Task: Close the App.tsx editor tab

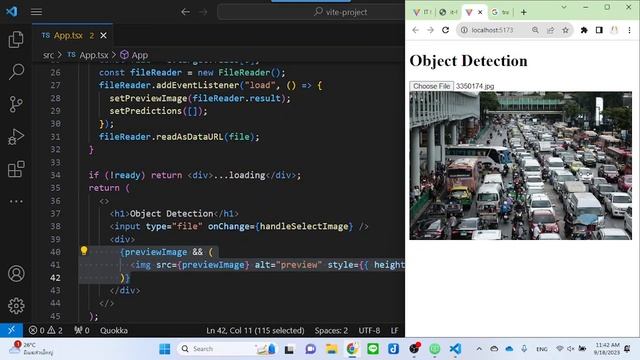Action: (x=104, y=36)
